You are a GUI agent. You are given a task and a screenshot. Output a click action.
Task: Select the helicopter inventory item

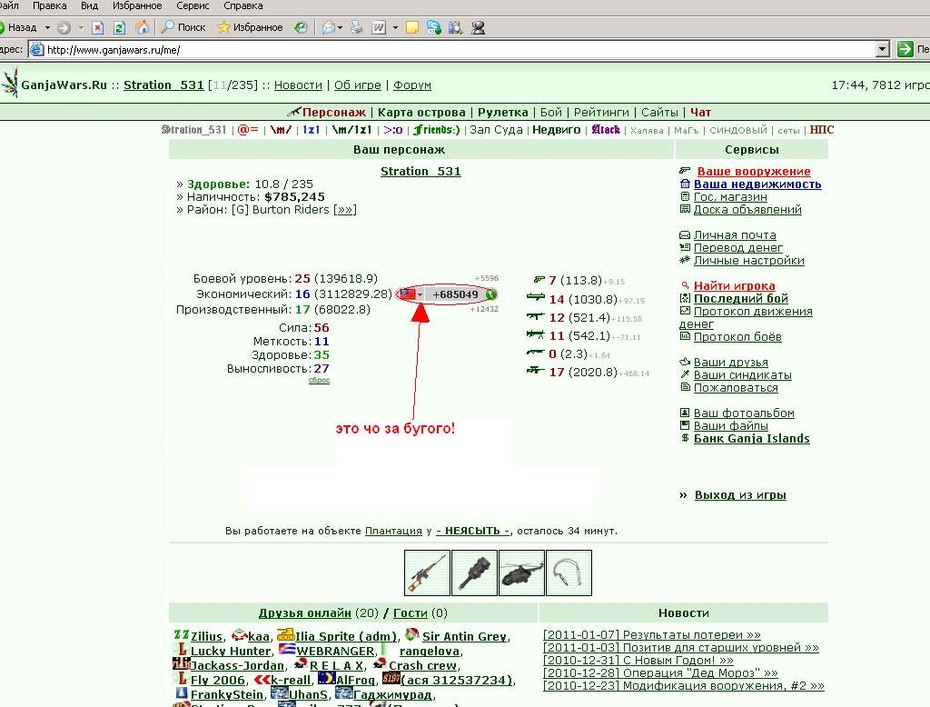(521, 572)
